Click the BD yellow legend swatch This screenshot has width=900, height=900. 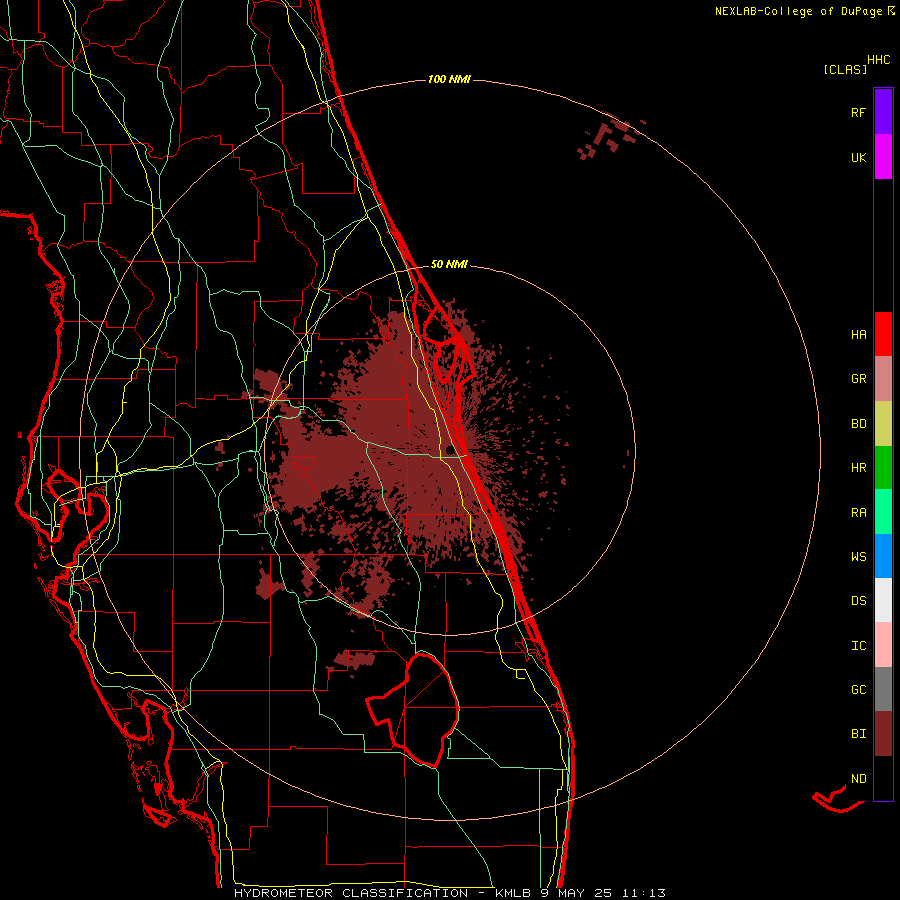(883, 423)
